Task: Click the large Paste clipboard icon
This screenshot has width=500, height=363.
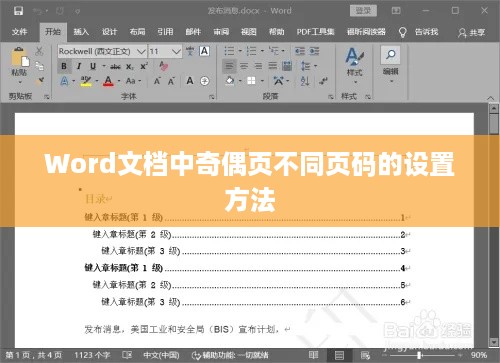Action: click(20, 57)
